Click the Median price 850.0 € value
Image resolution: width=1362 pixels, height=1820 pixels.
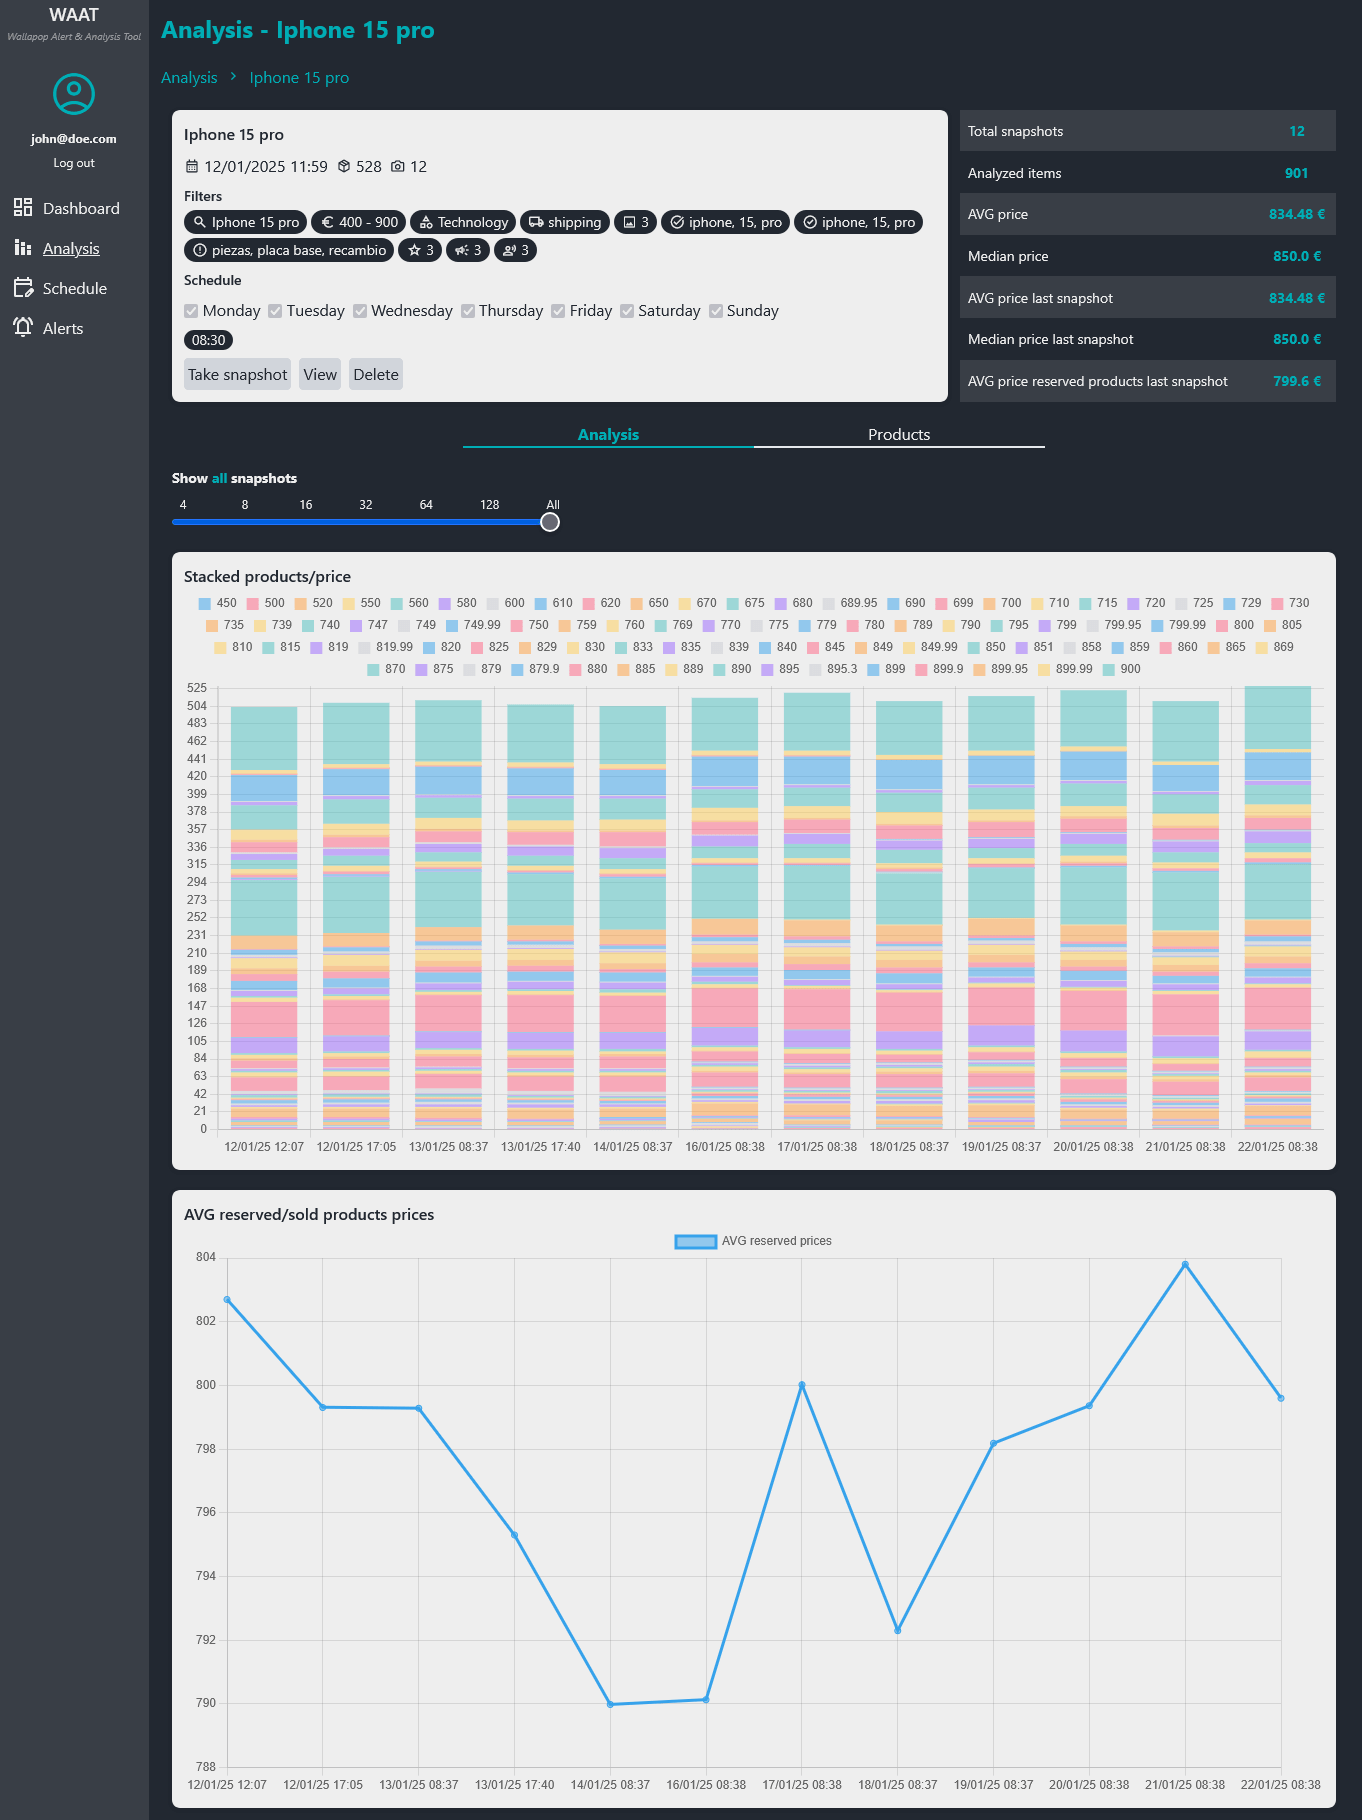(1297, 256)
